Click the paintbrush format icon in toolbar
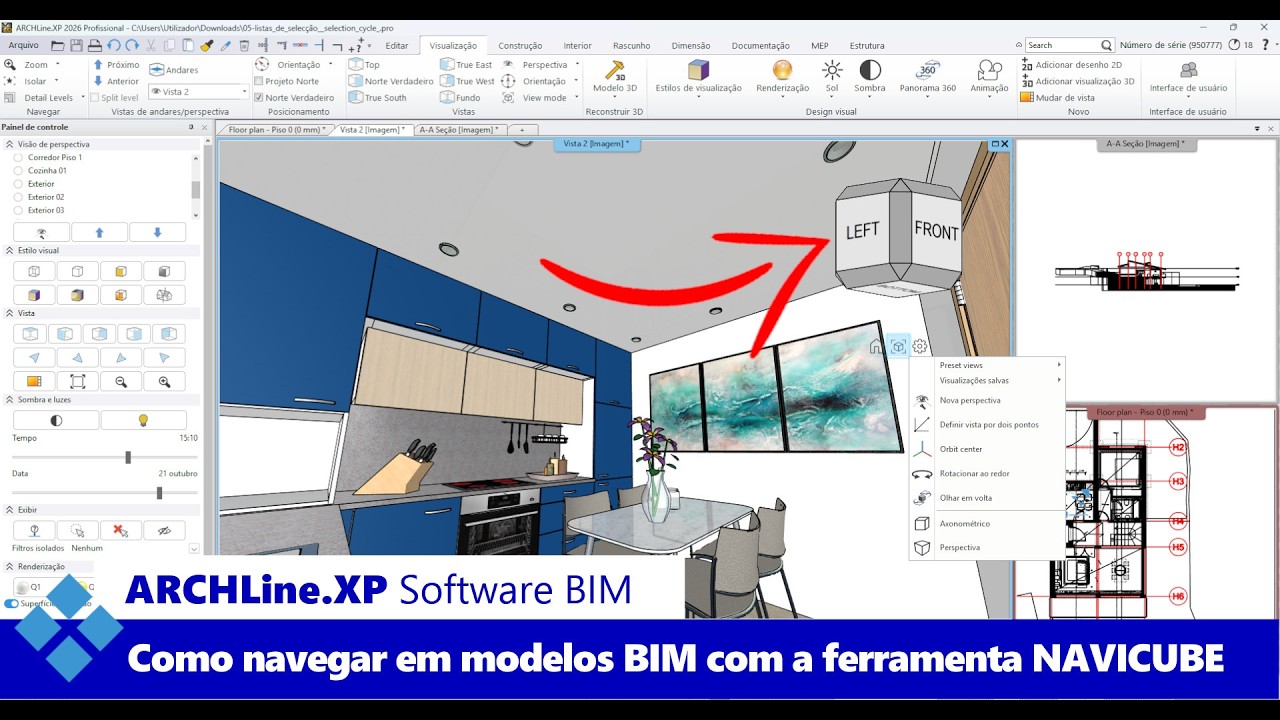This screenshot has height=720, width=1280. (x=207, y=45)
